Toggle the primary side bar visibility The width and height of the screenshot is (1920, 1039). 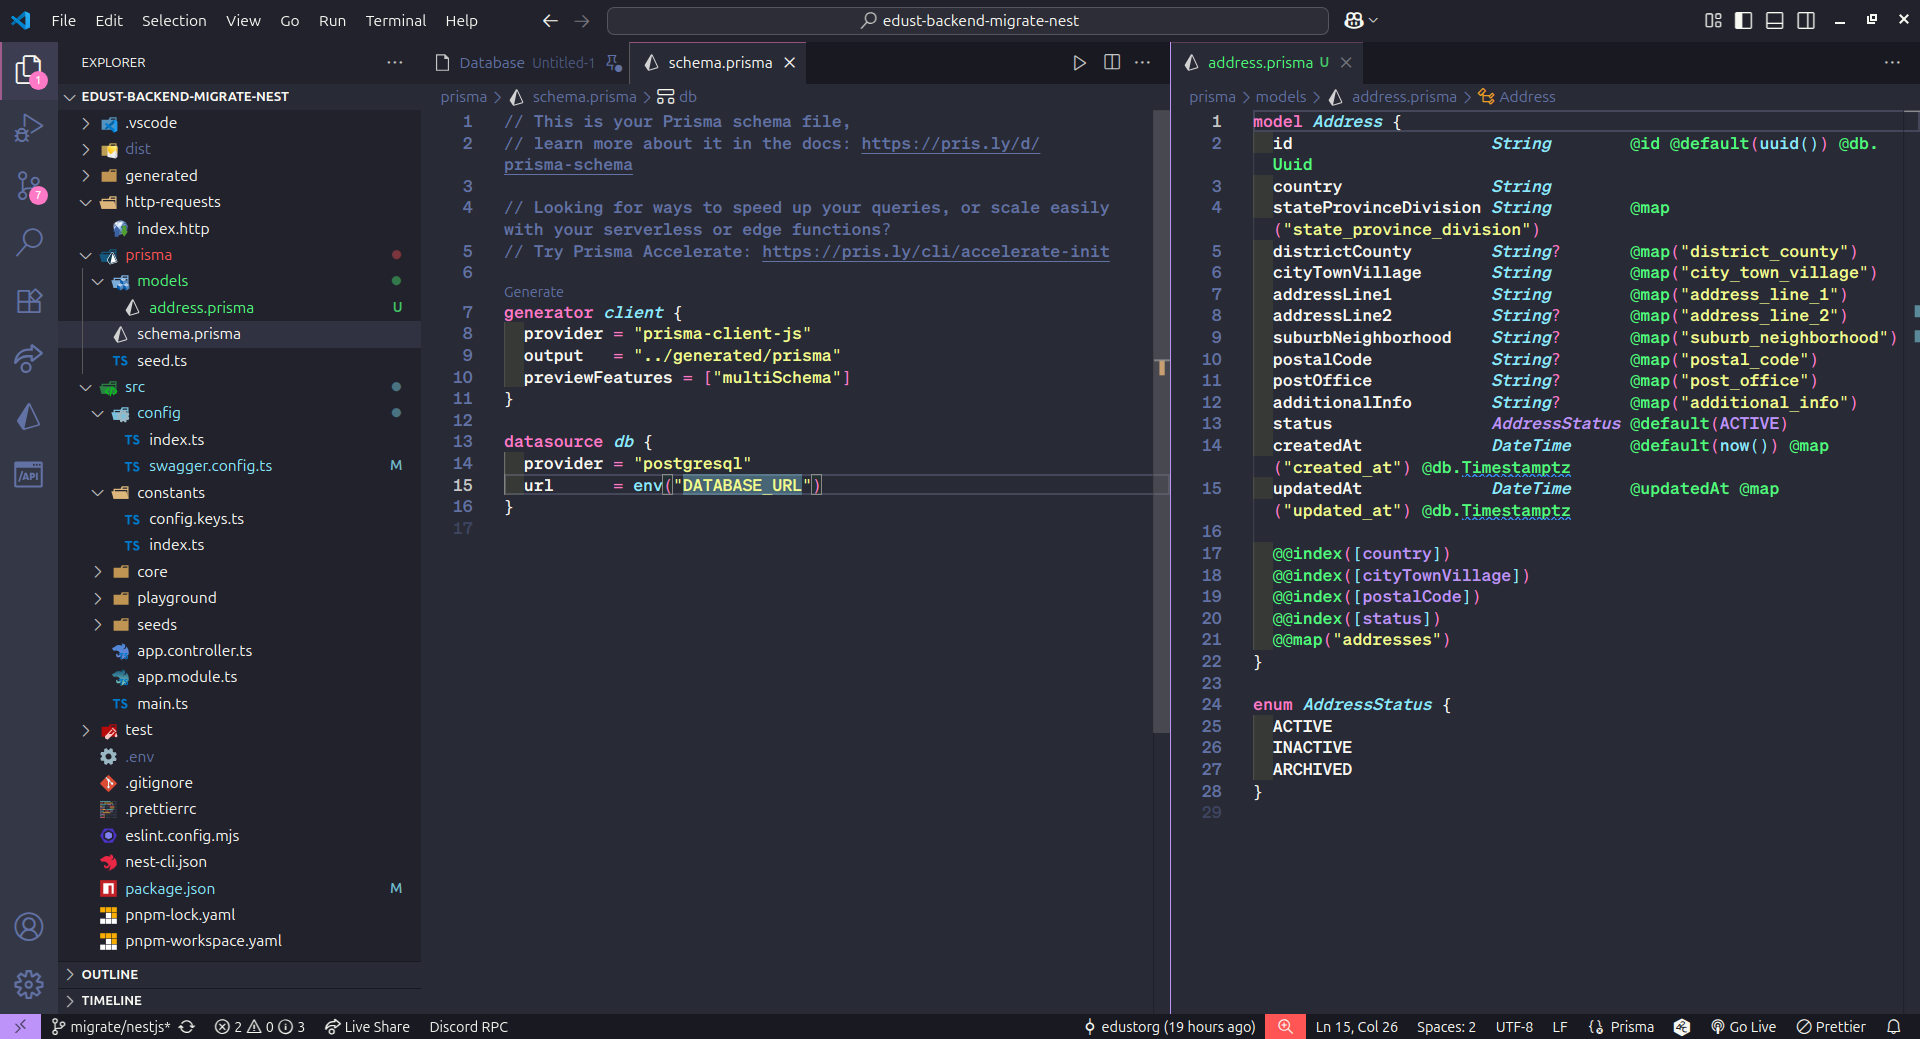pyautogui.click(x=1743, y=21)
